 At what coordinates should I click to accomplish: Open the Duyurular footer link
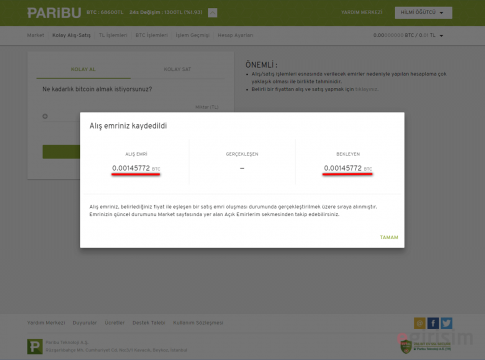(x=85, y=323)
